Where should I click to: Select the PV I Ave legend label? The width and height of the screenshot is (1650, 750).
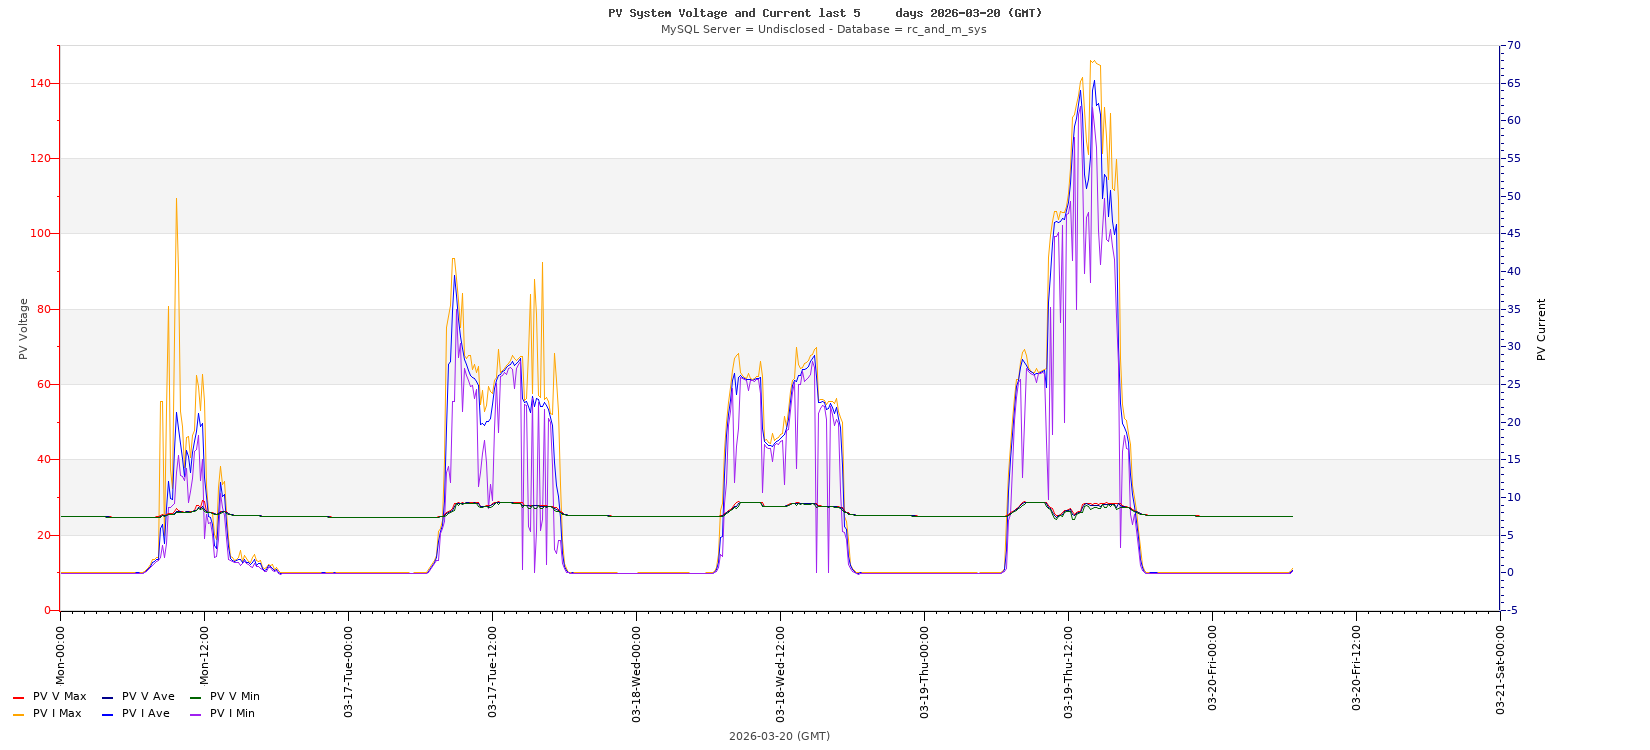coord(145,714)
